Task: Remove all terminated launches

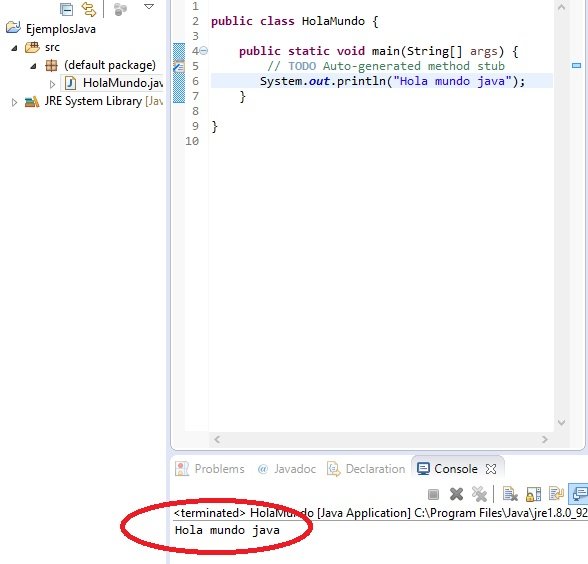Action: pos(479,494)
